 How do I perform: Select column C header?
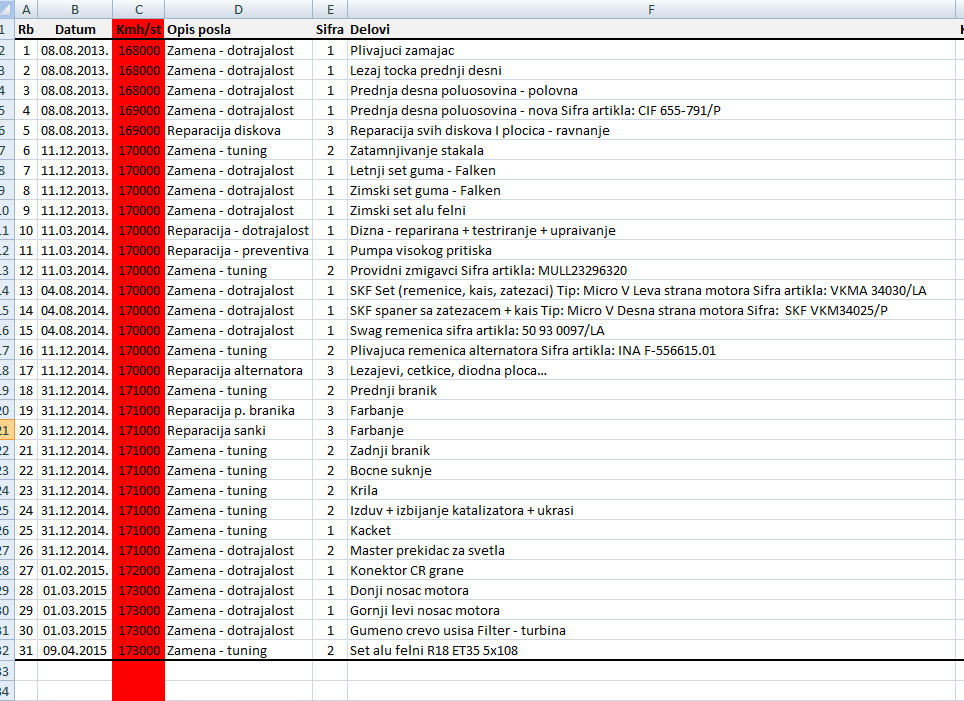(138, 9)
